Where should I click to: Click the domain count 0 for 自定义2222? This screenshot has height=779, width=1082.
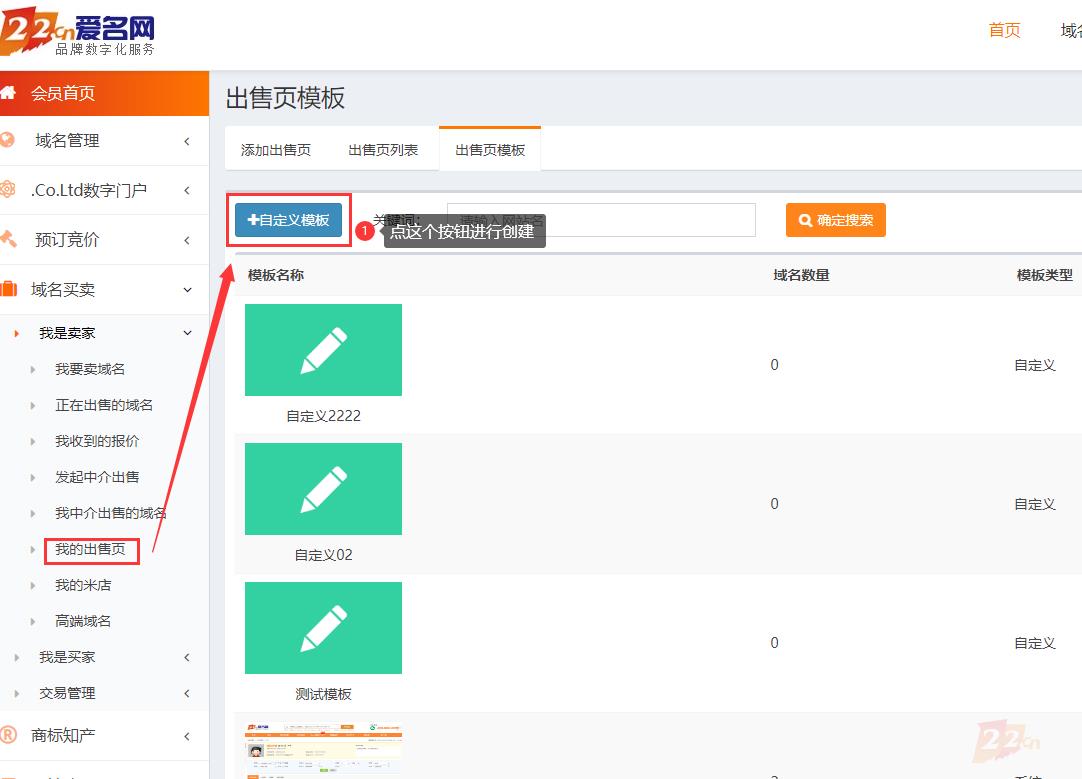tap(774, 365)
